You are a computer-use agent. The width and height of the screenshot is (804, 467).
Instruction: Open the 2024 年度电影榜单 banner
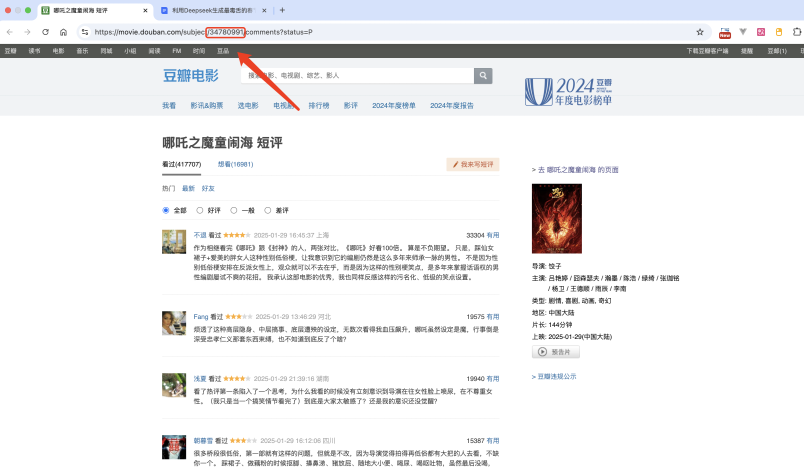tap(570, 90)
